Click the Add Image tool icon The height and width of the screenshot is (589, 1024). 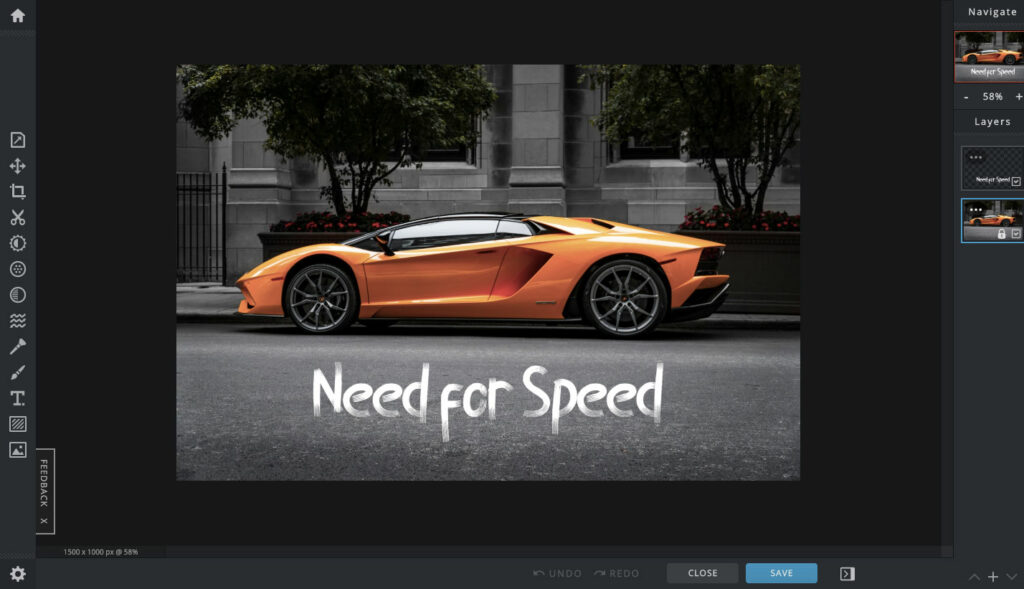[x=17, y=450]
